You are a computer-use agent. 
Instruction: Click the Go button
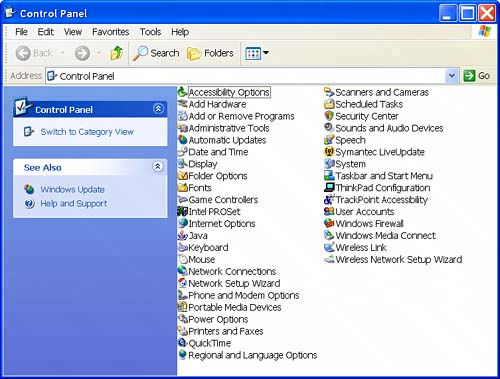click(477, 76)
